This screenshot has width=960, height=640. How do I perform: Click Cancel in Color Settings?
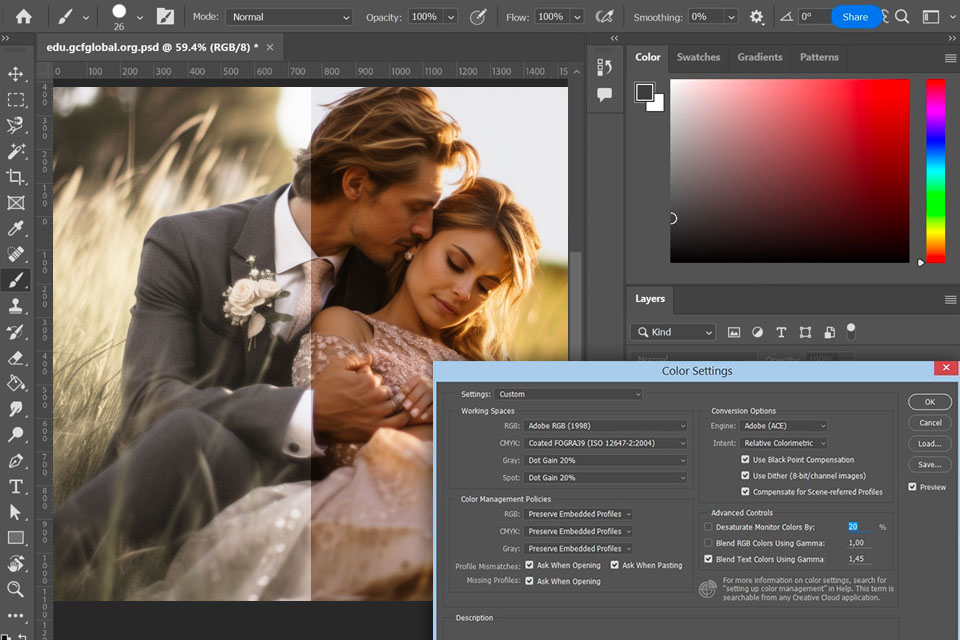[929, 423]
